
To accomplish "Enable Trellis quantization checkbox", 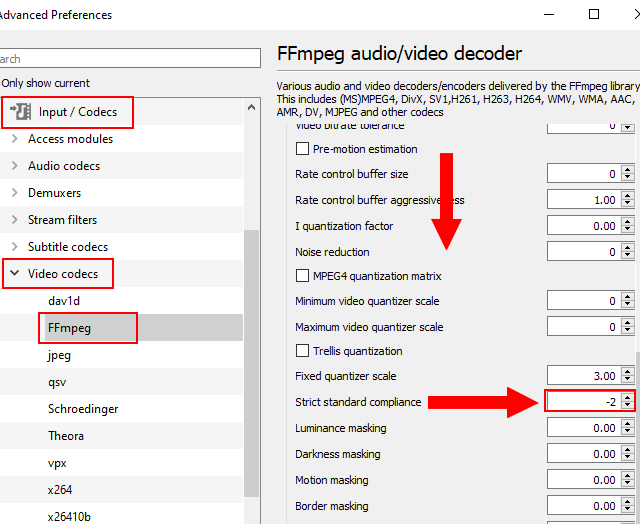I will coord(302,351).
